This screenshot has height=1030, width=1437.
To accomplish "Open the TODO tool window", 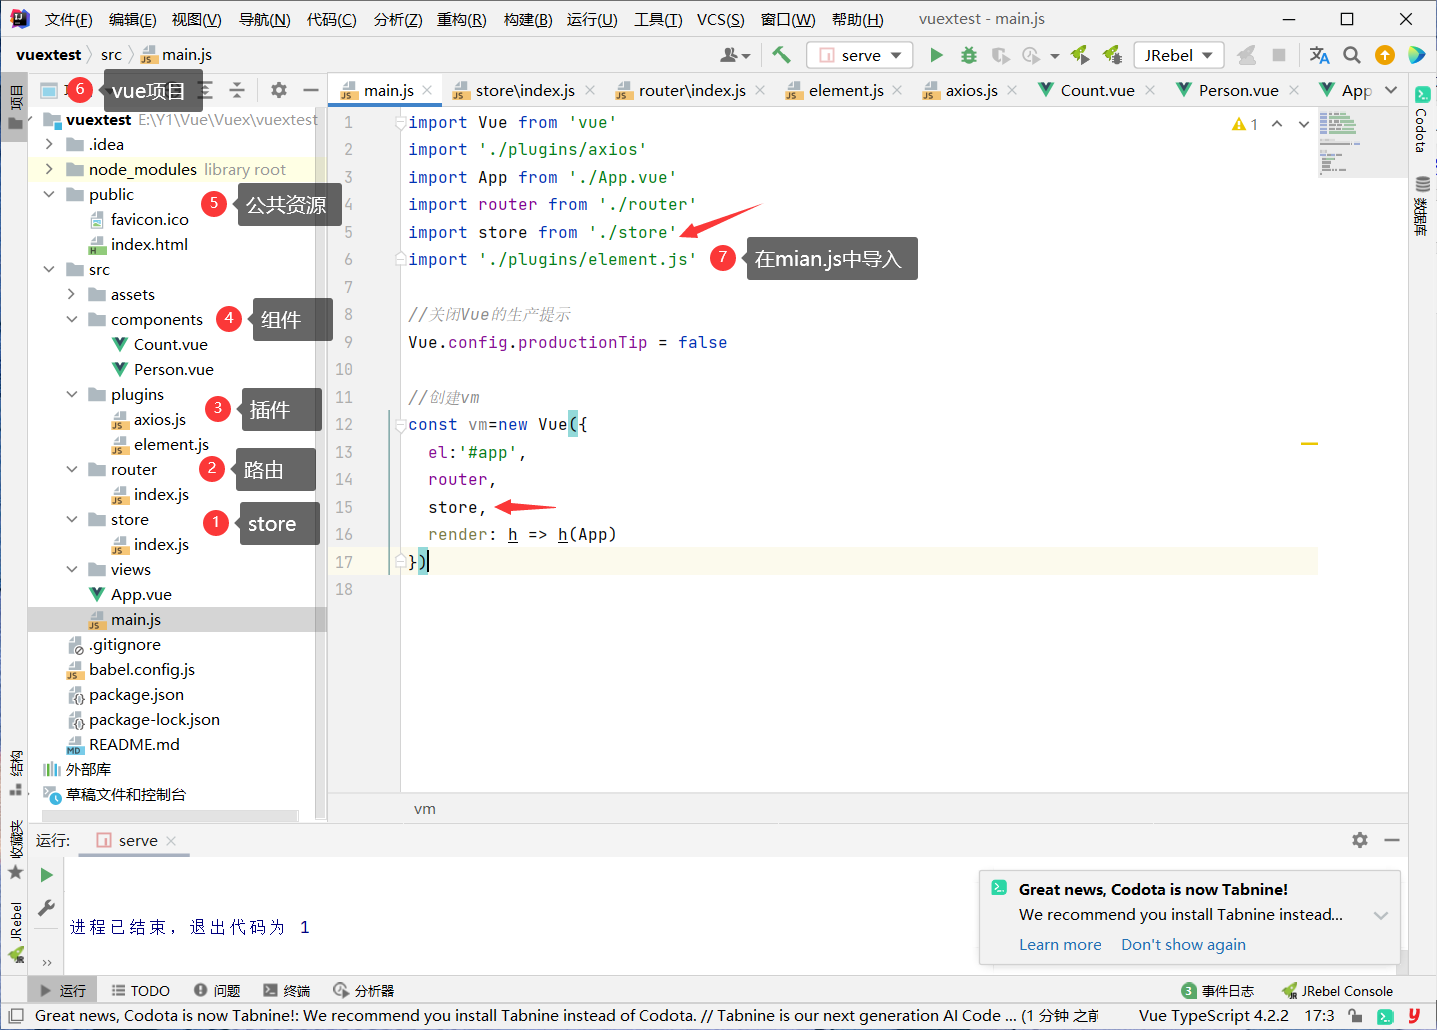I will tap(140, 991).
